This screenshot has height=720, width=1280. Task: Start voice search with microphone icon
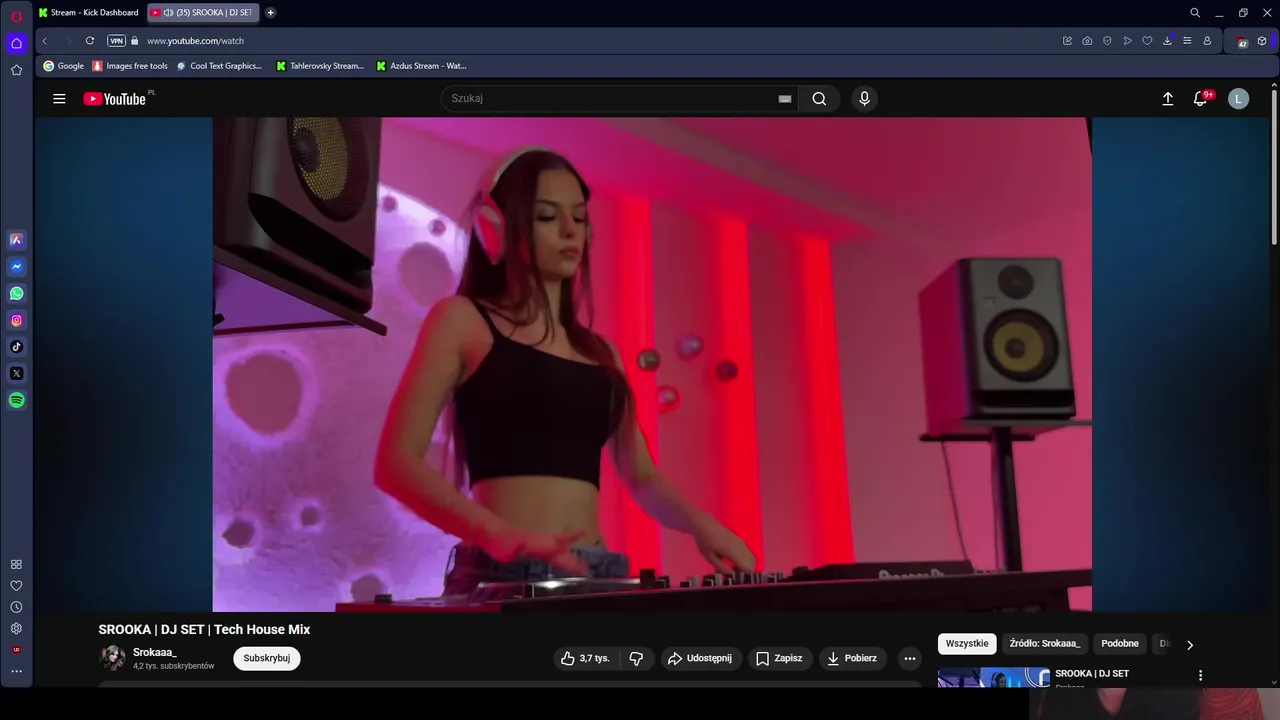click(865, 98)
